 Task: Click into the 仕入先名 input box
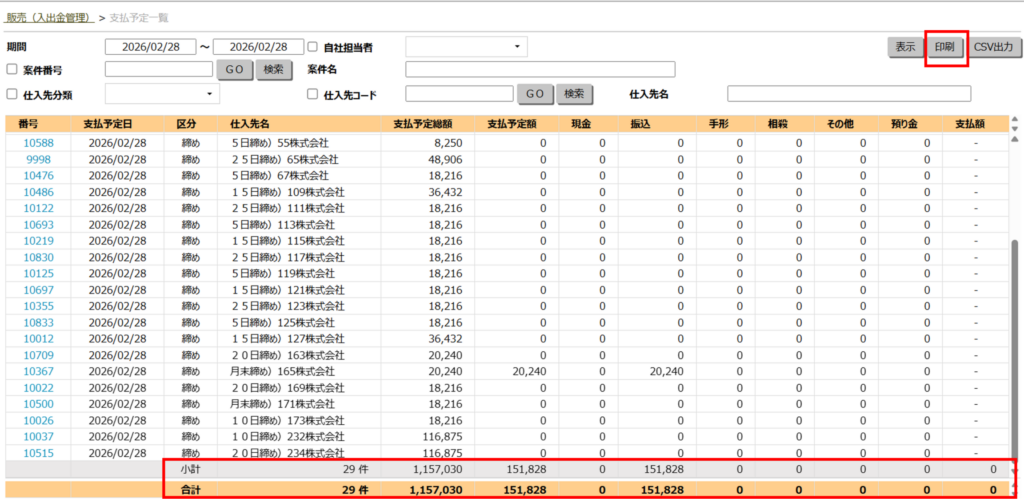coord(848,94)
